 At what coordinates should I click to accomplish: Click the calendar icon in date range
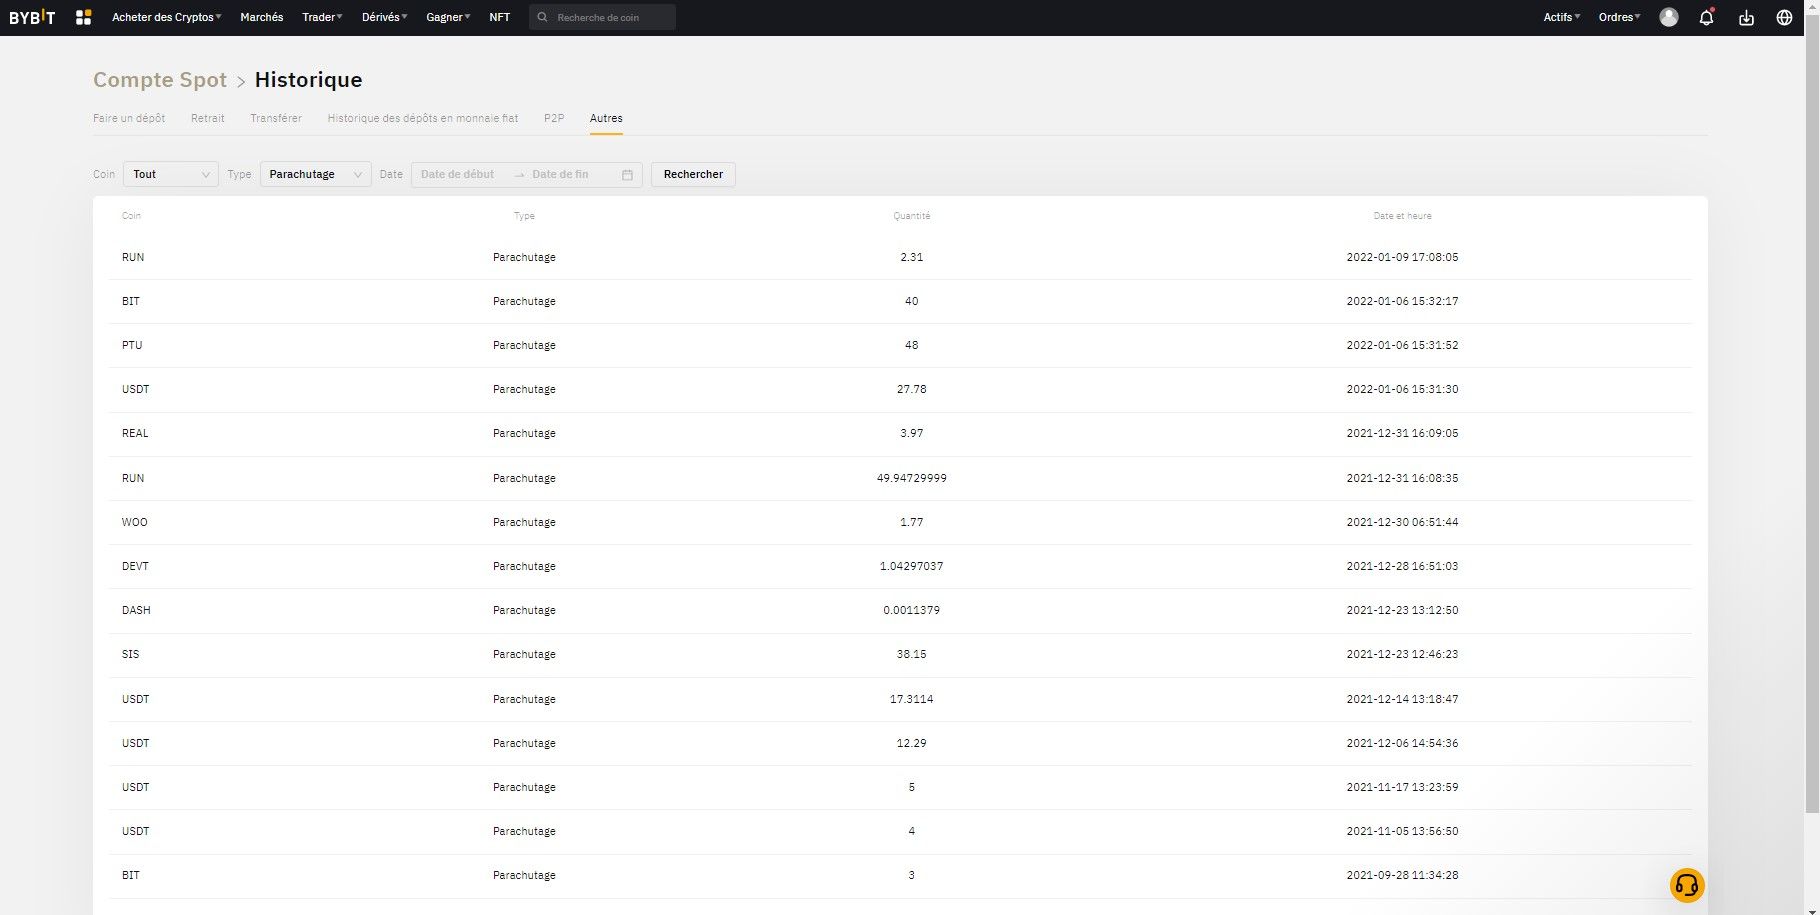click(628, 175)
